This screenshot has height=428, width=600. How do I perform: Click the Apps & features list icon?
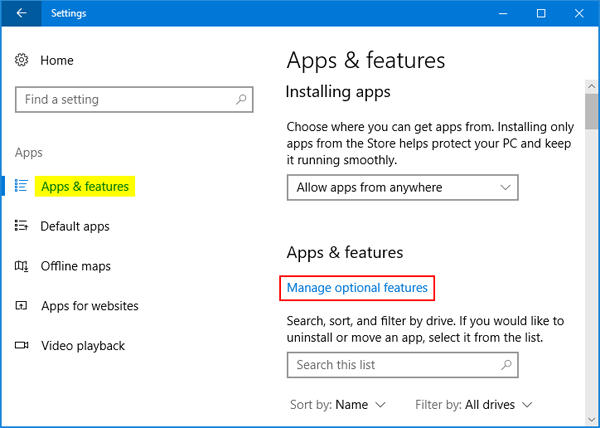click(x=22, y=187)
